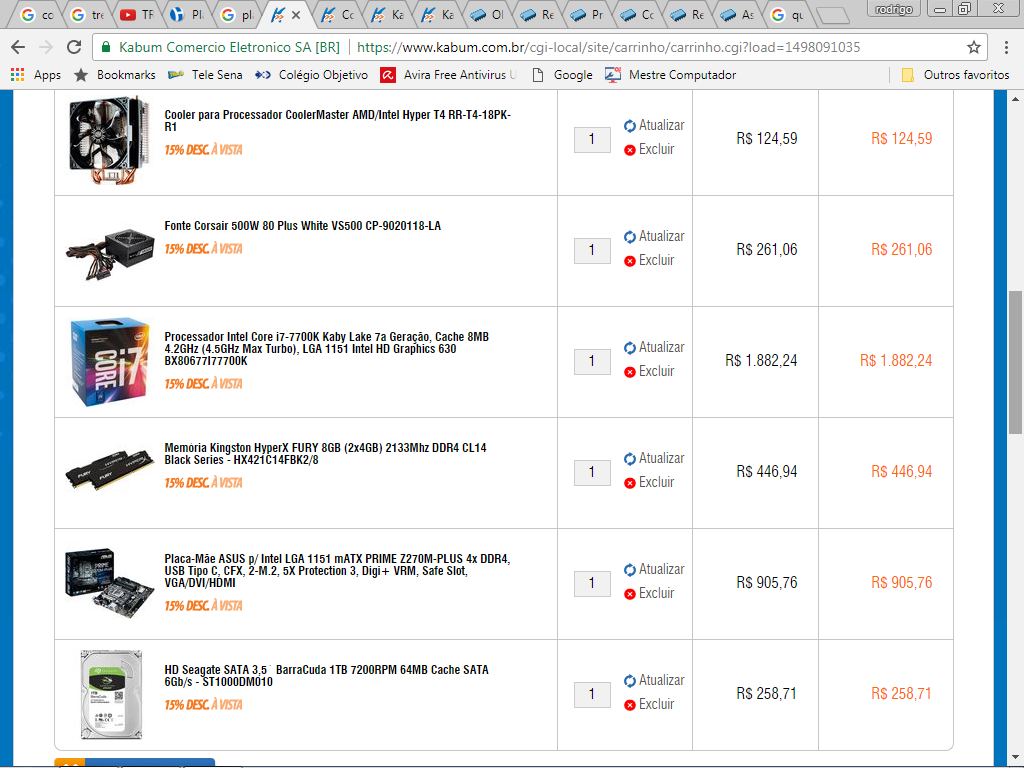1024x768 pixels.
Task: Open the Colégio Objetivo bookmark
Action: coord(311,74)
